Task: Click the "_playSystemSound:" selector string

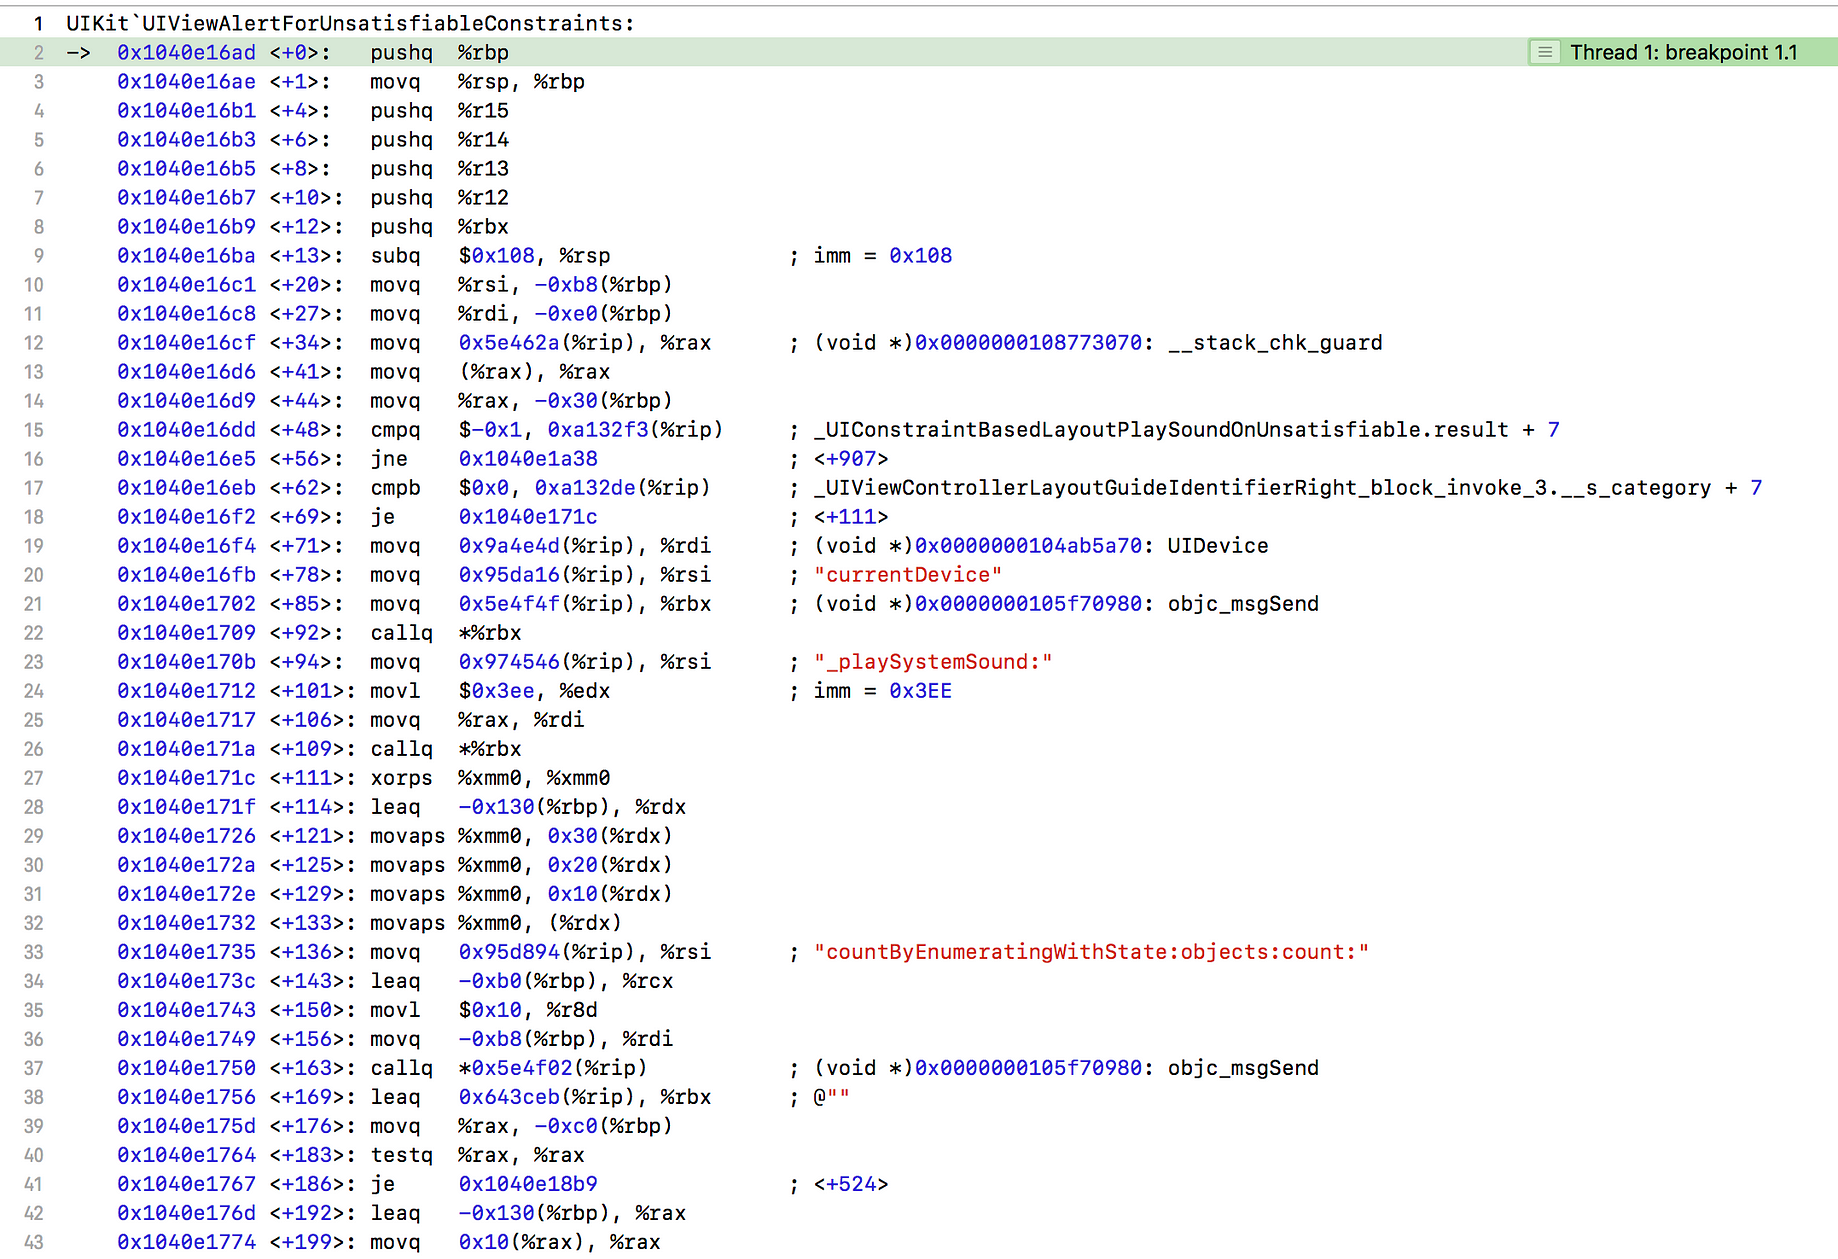Action: coord(933,662)
